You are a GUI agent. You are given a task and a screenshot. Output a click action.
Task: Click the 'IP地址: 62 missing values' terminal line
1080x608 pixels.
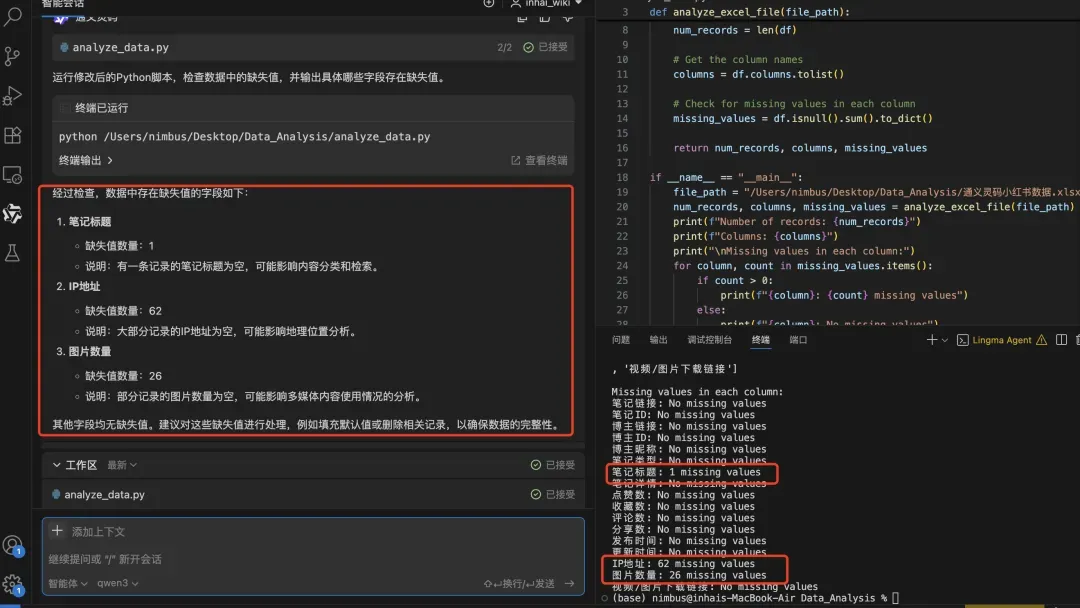pyautogui.click(x=683, y=563)
